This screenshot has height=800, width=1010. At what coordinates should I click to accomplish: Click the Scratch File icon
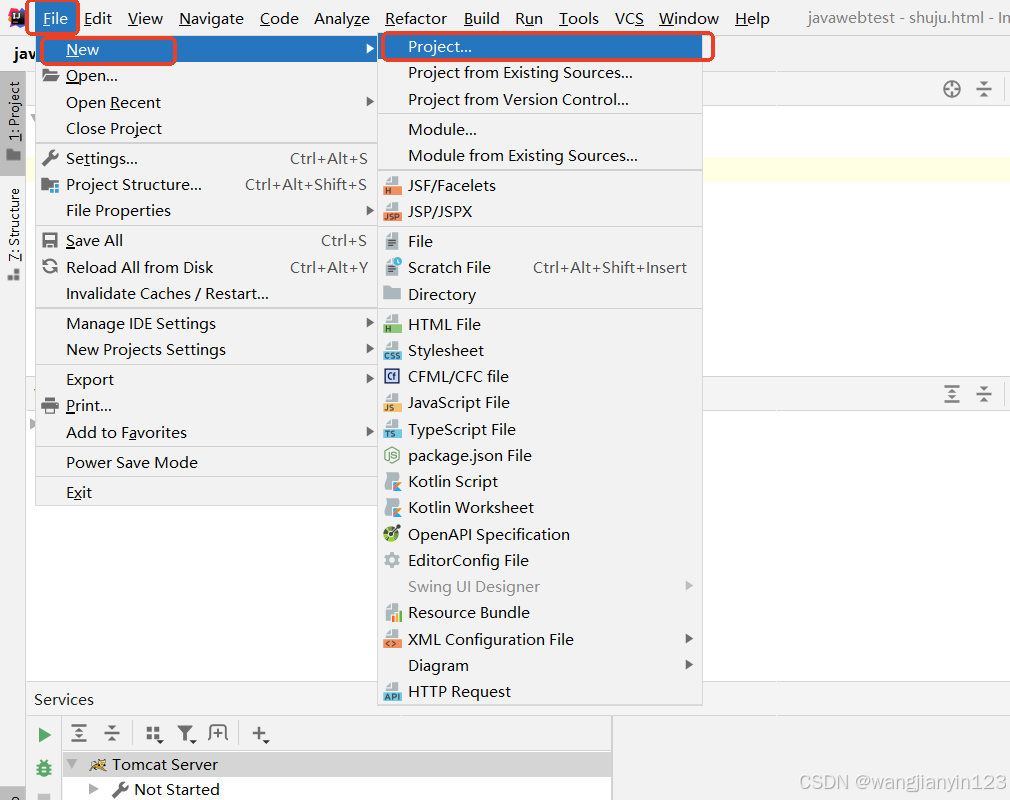(x=392, y=267)
